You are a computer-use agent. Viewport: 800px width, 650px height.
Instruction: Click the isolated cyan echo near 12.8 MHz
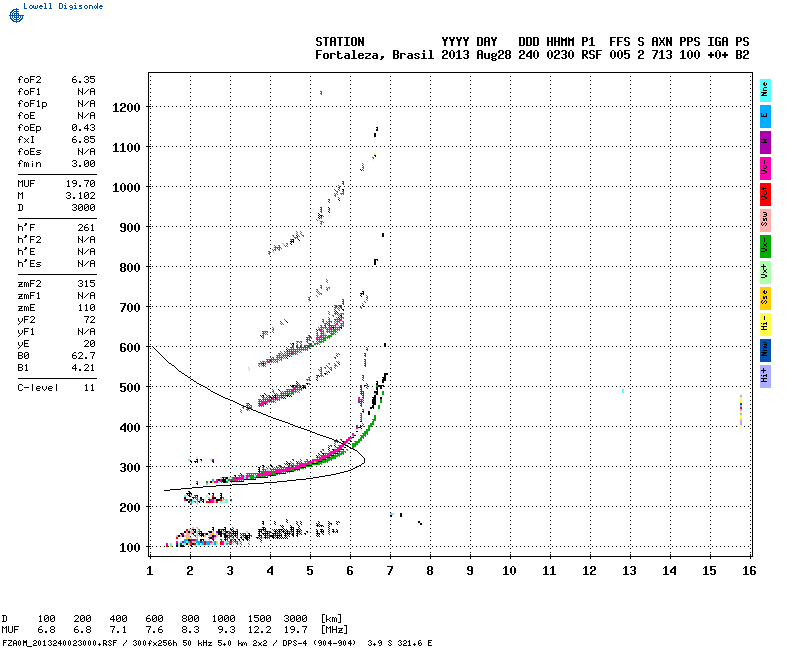(x=623, y=391)
